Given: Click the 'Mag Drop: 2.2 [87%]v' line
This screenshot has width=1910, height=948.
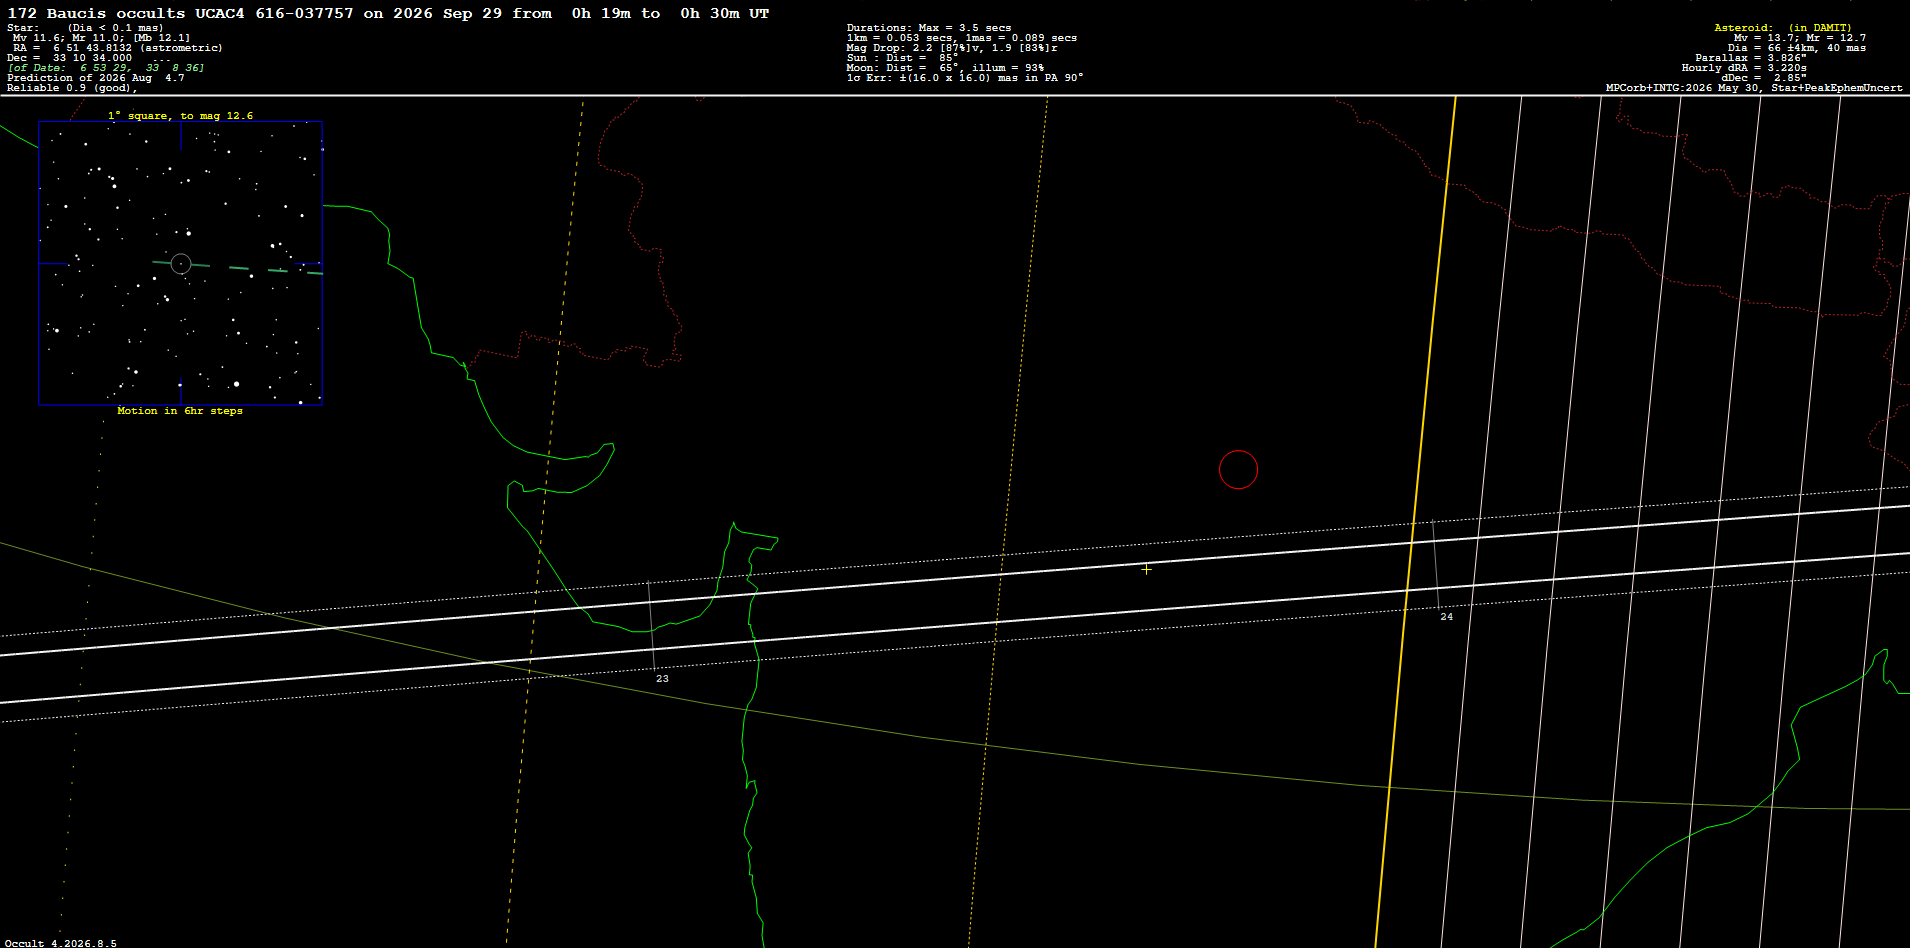Looking at the screenshot, I should click(x=952, y=48).
